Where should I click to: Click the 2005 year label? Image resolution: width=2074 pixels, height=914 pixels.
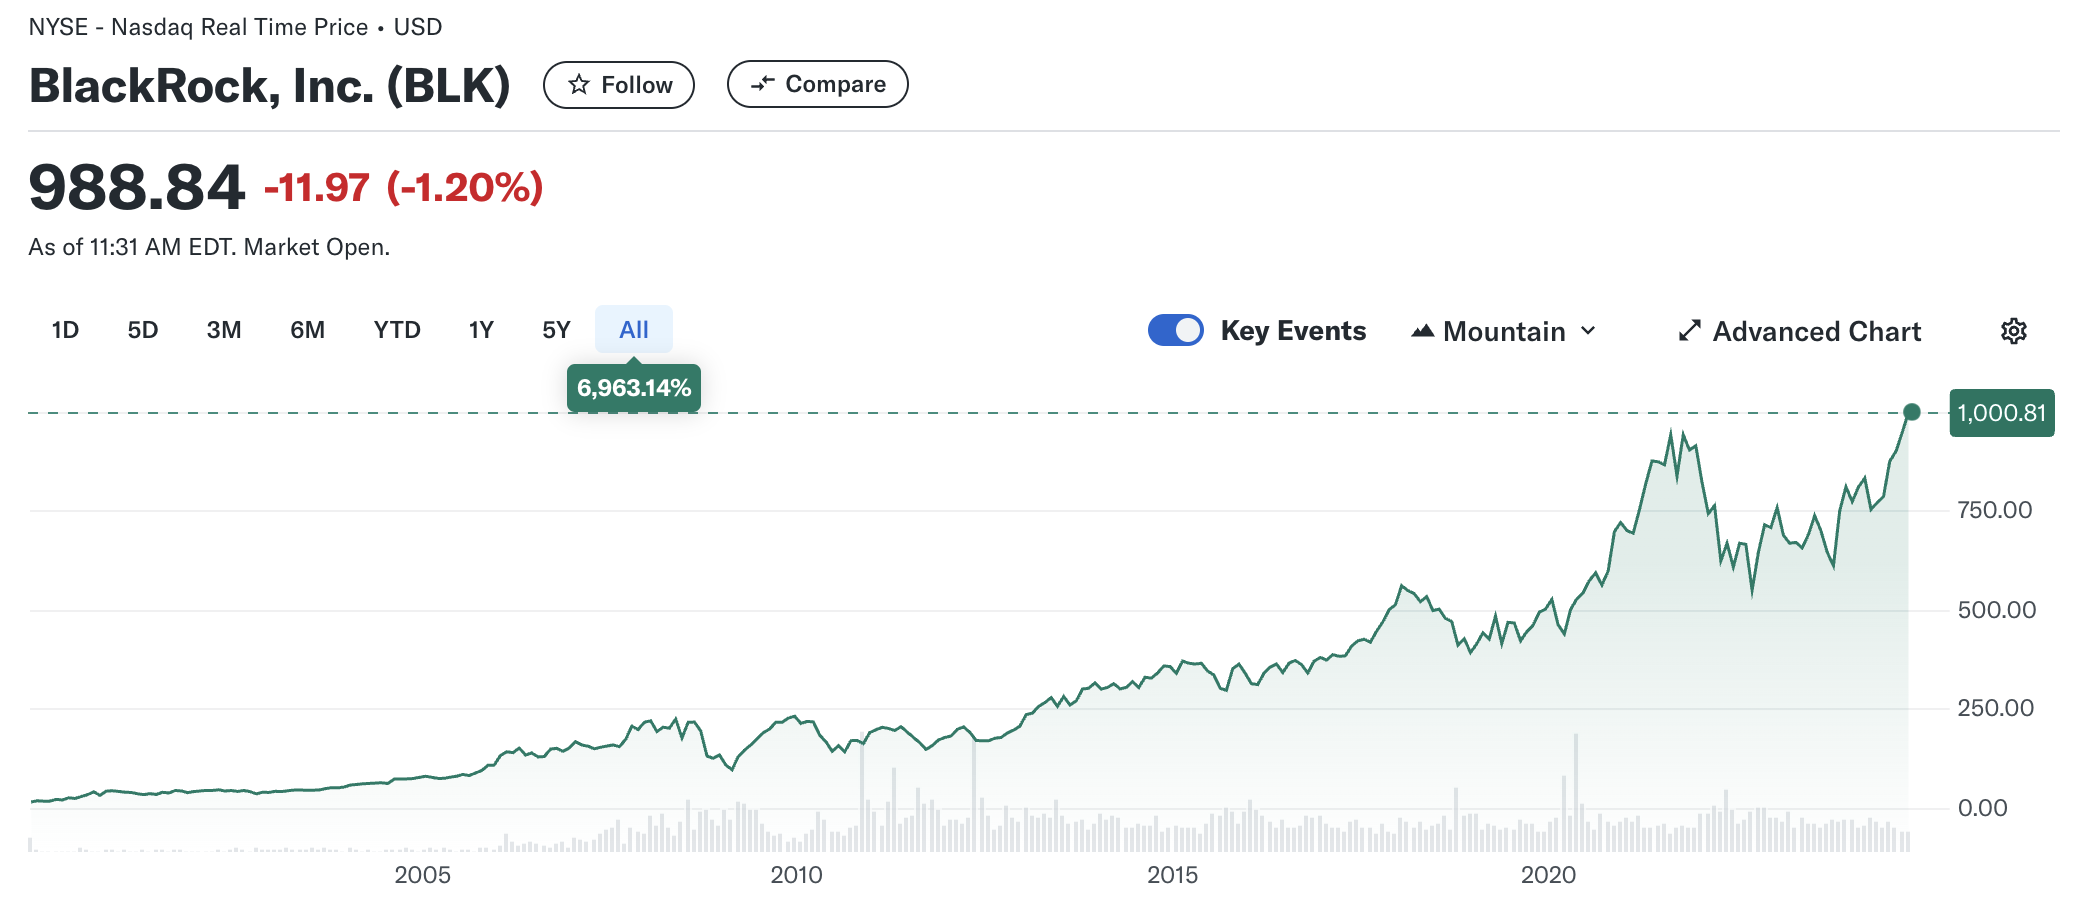[422, 875]
